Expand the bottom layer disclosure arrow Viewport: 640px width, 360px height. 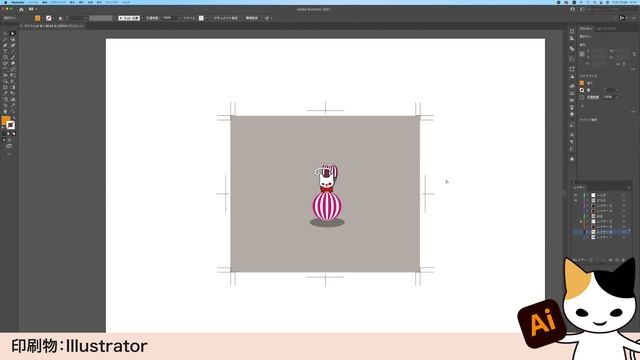588,237
